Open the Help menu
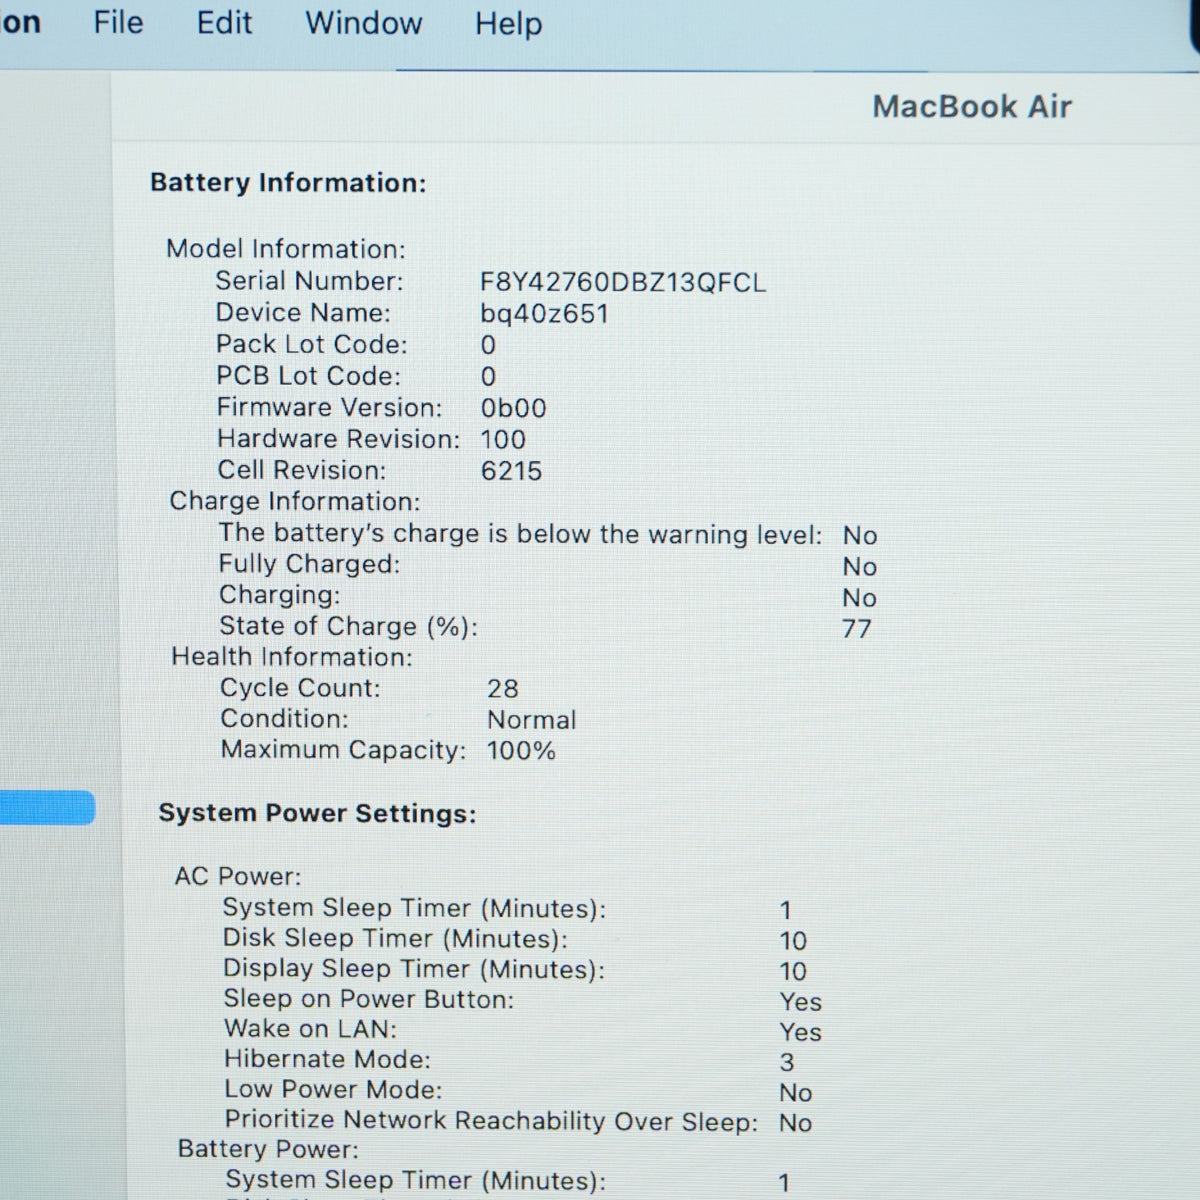This screenshot has width=1200, height=1200. coord(508,23)
